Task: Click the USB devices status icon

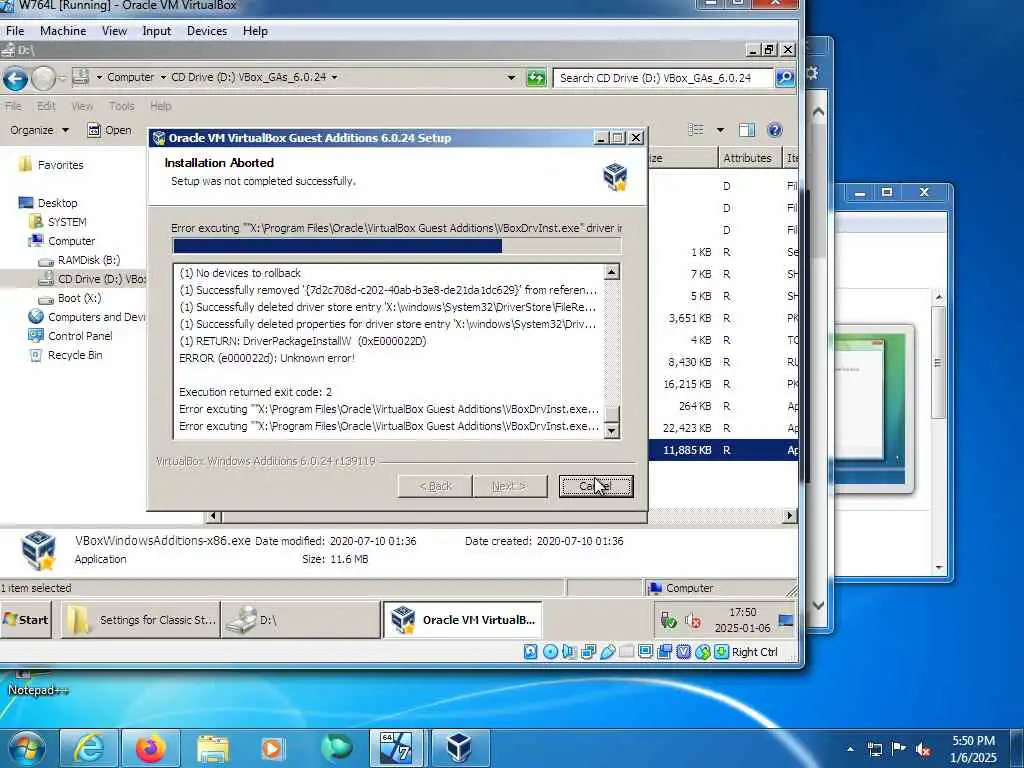Action: [x=607, y=652]
